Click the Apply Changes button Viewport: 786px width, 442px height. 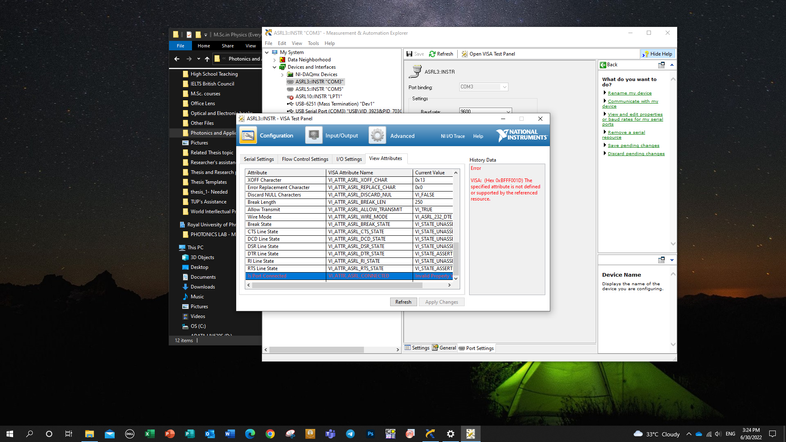[441, 302]
